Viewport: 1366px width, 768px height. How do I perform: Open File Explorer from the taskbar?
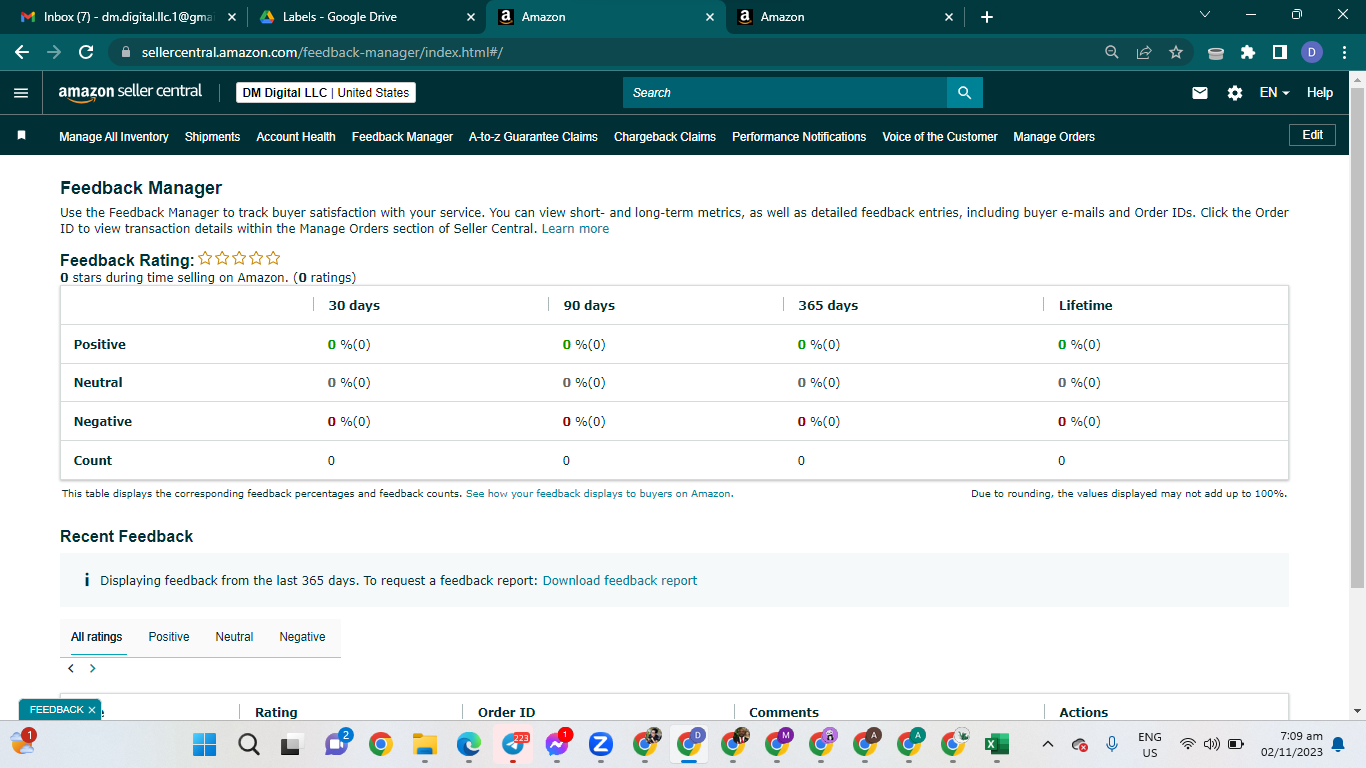pyautogui.click(x=425, y=744)
